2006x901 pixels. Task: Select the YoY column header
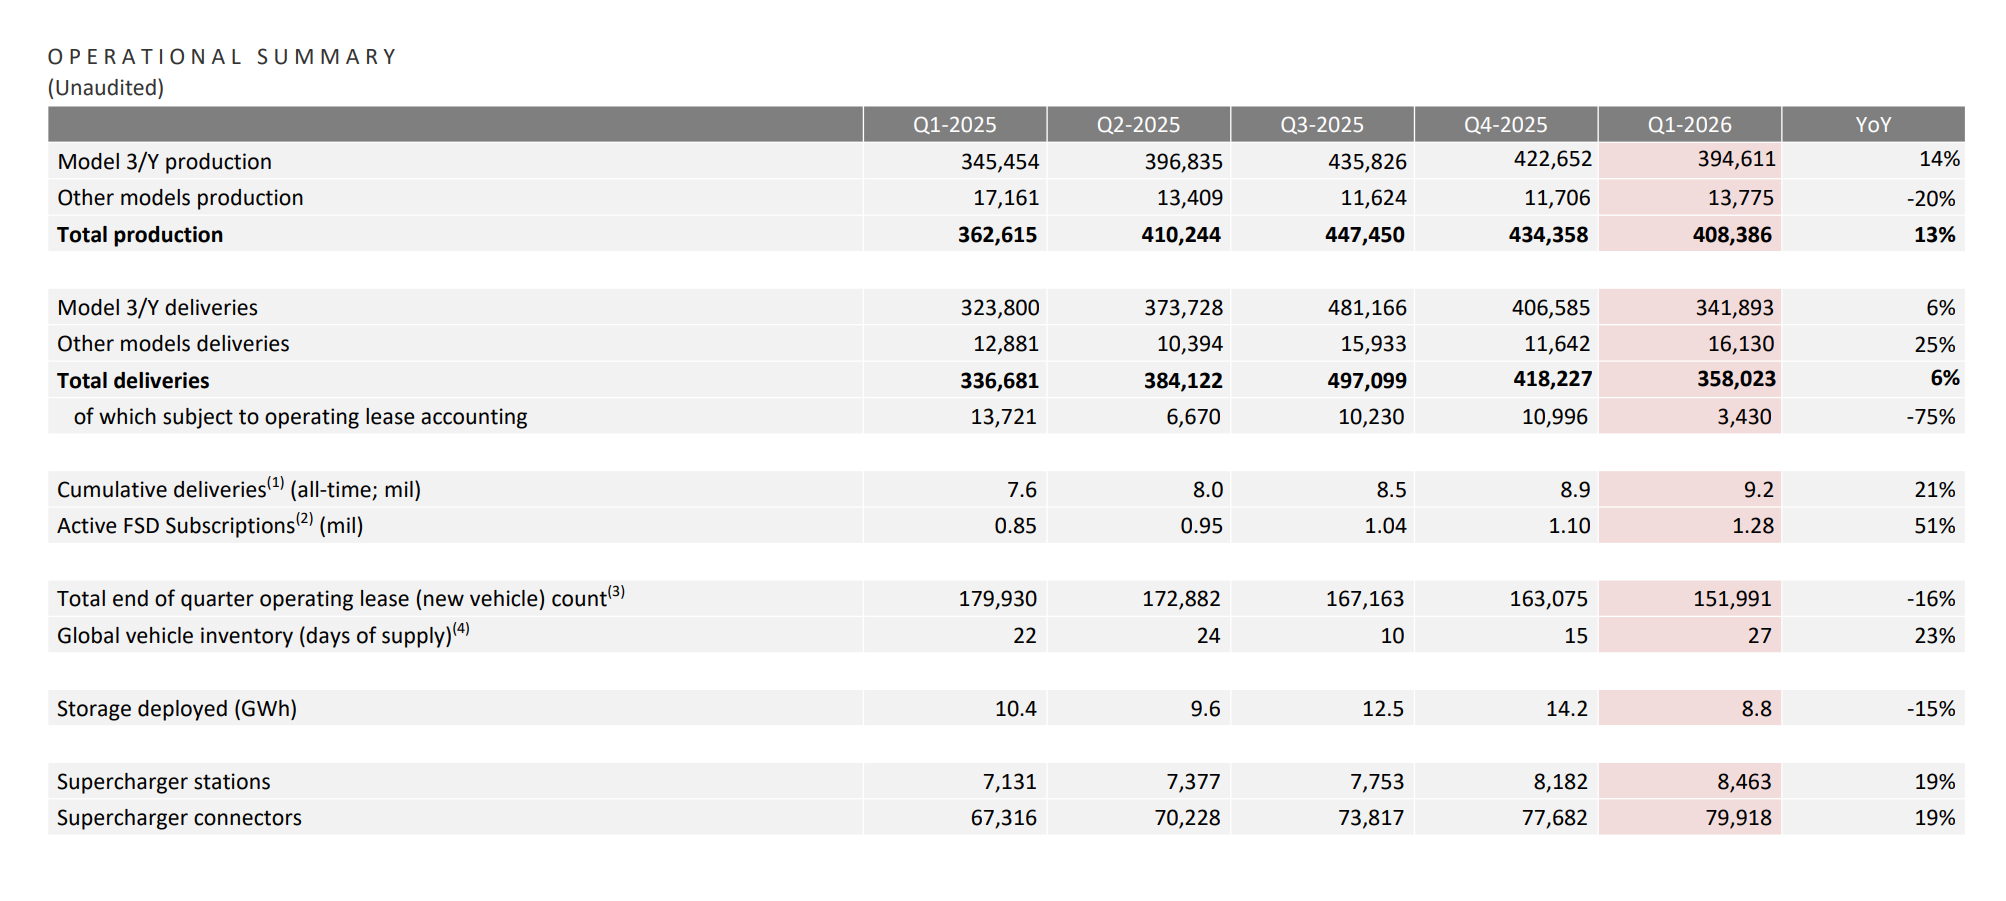1873,125
